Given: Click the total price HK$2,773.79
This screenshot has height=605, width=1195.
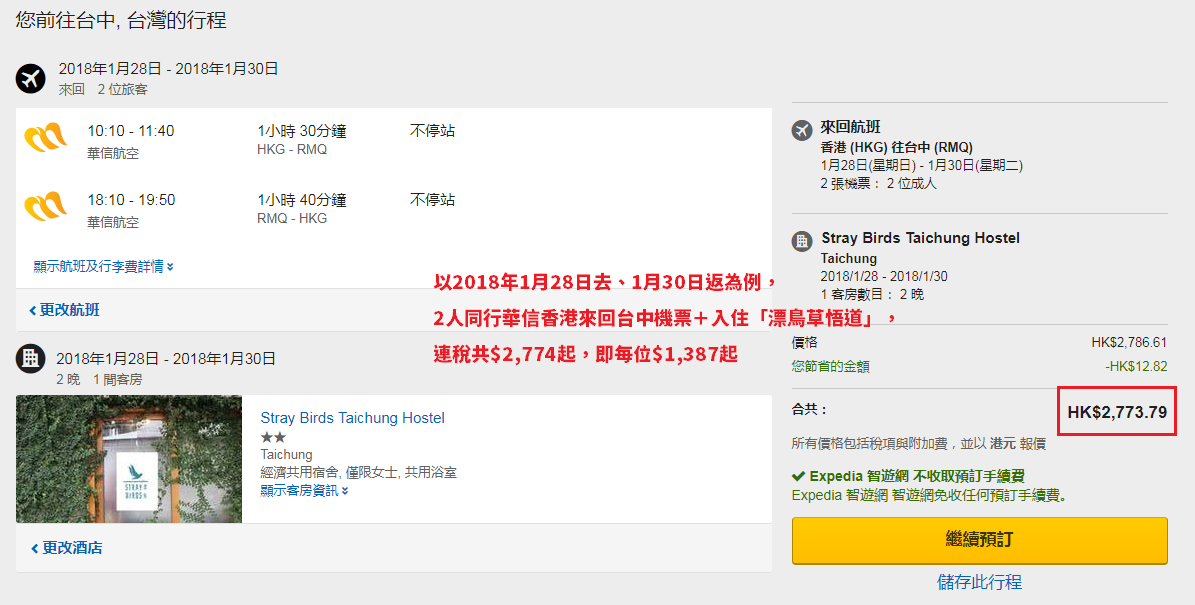Looking at the screenshot, I should (x=1117, y=412).
